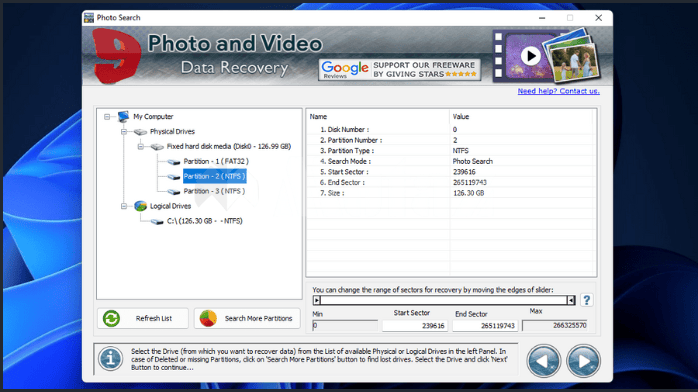
Task: Click the sector range slider track
Action: coord(443,300)
